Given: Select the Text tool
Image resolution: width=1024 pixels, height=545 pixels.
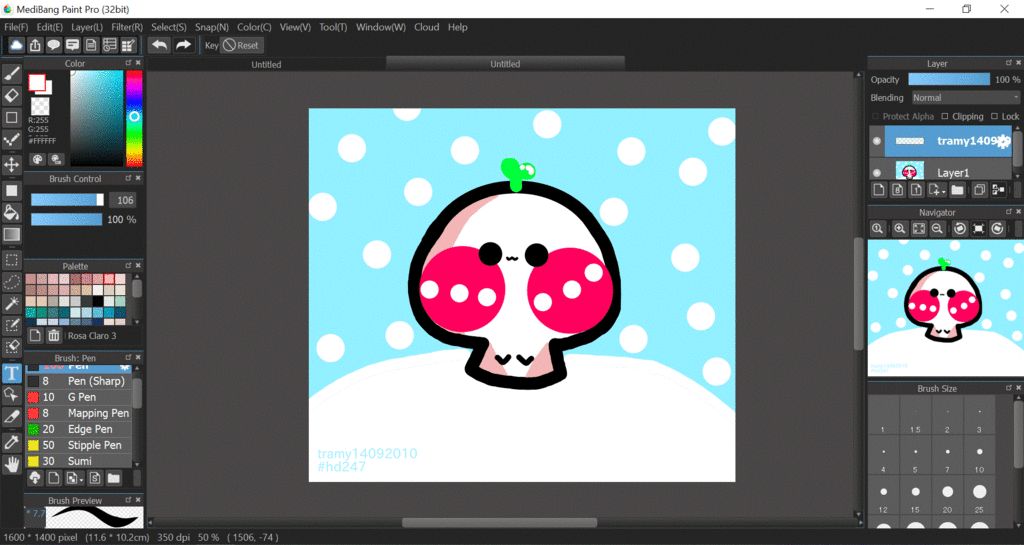Looking at the screenshot, I should (x=12, y=373).
